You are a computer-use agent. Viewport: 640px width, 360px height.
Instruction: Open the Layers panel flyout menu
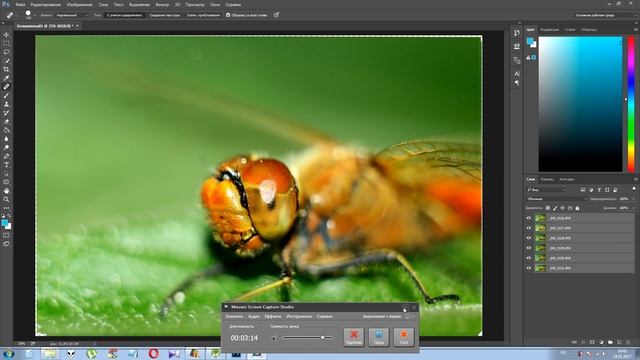point(636,179)
